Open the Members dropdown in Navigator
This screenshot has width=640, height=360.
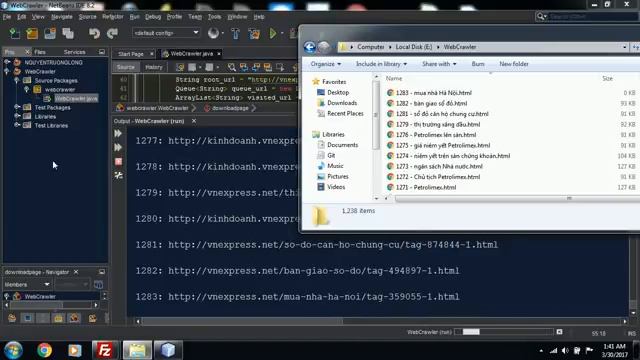point(27,284)
